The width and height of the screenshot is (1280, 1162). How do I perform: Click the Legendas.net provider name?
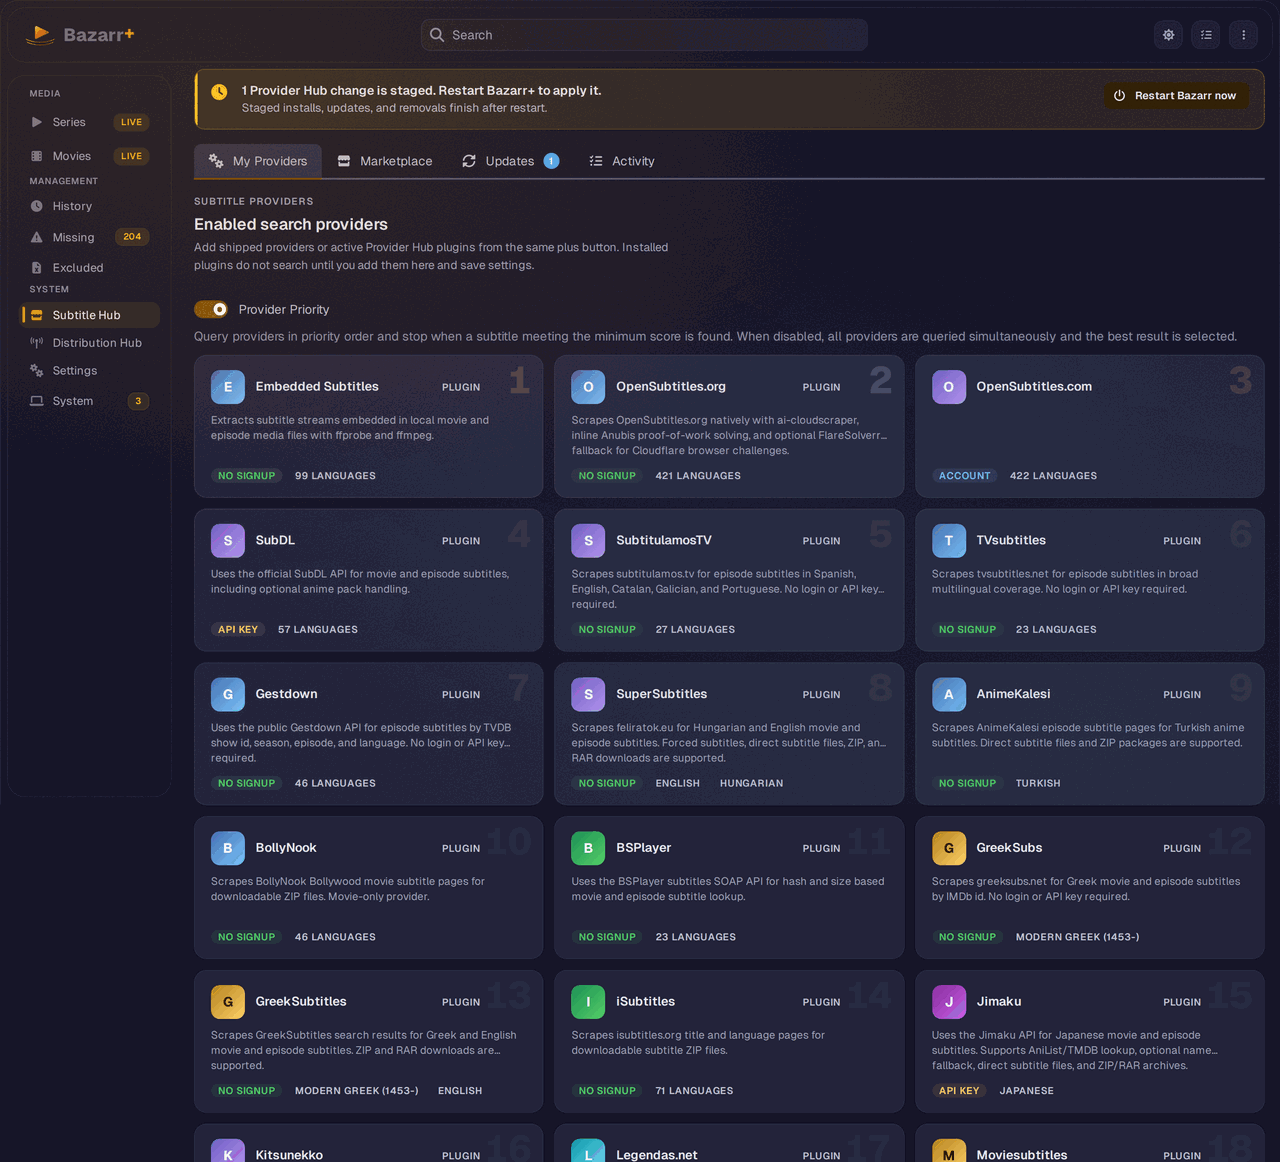(657, 1155)
